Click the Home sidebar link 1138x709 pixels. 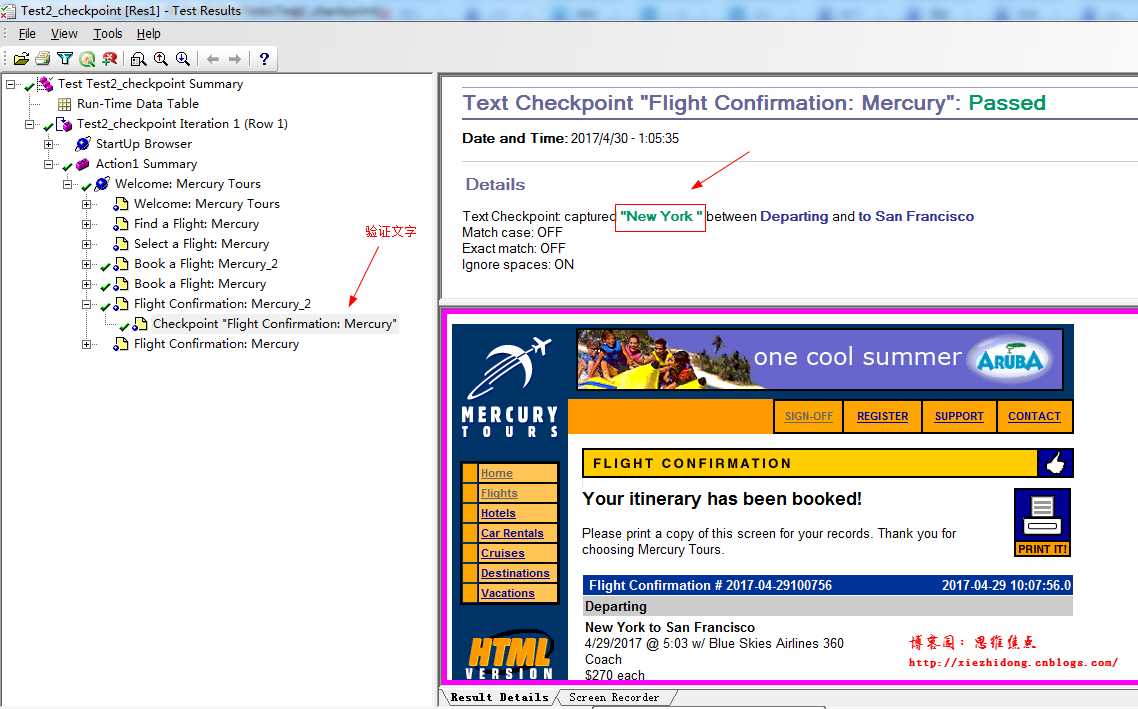pos(496,473)
